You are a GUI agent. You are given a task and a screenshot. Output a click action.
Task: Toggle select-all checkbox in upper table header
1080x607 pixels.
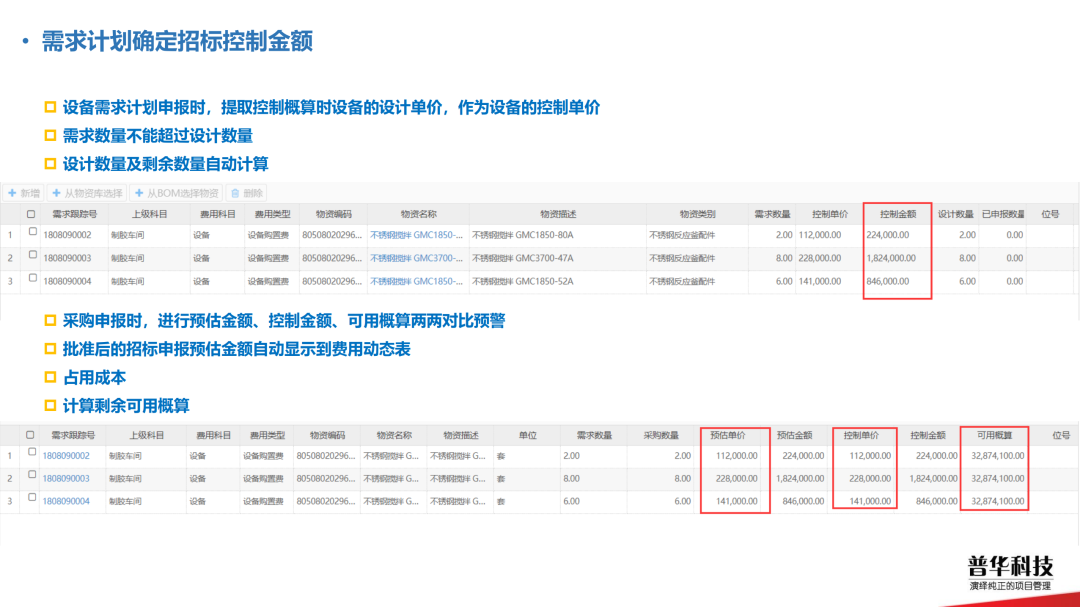coord(31,214)
